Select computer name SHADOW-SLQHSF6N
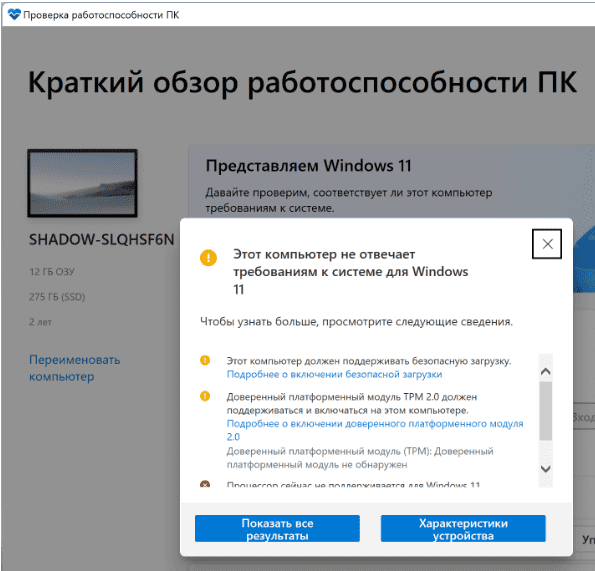The height and width of the screenshot is (571, 595). (x=102, y=239)
